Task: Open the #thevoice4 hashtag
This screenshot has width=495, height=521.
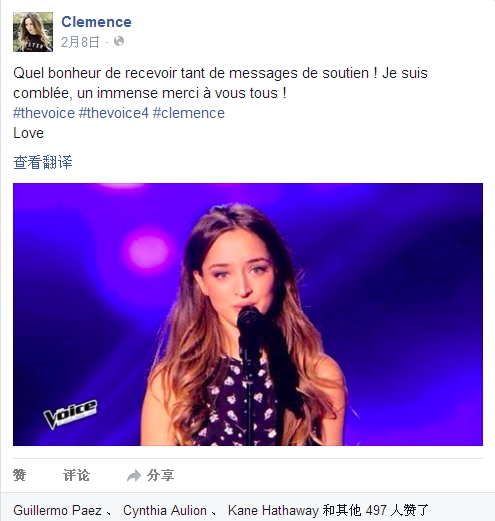Action: [114, 113]
